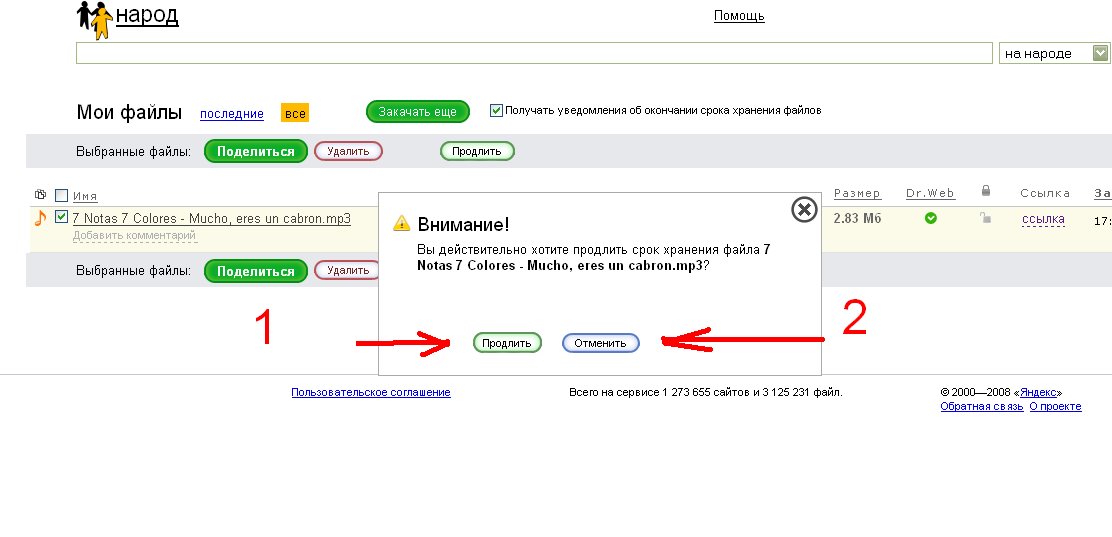
Task: Click the Отменить button in dialog
Action: tap(601, 343)
